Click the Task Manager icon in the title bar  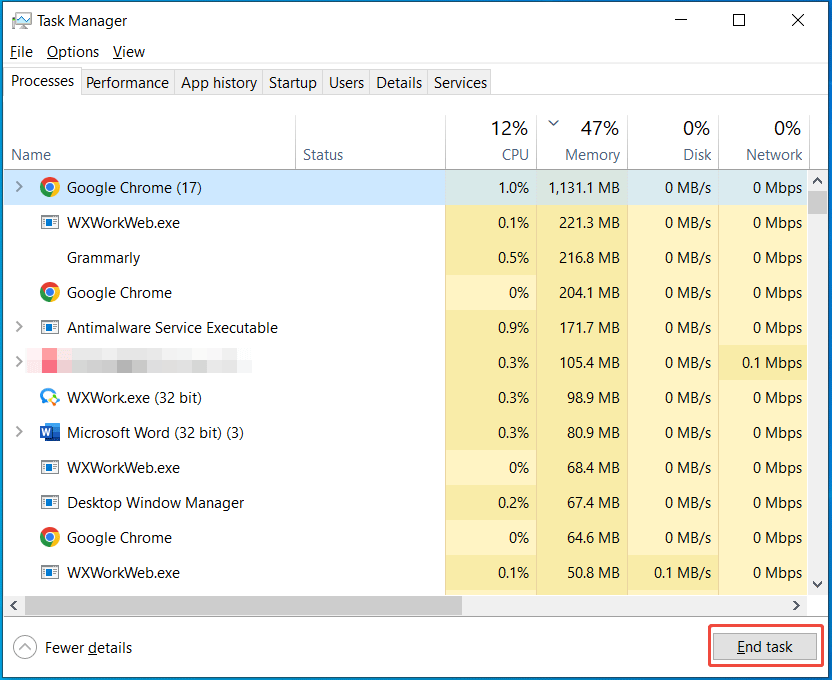pos(20,20)
